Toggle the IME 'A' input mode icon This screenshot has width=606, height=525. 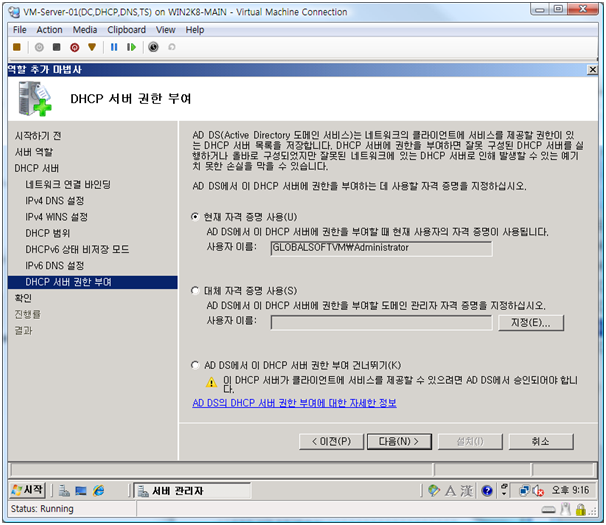[x=450, y=491]
